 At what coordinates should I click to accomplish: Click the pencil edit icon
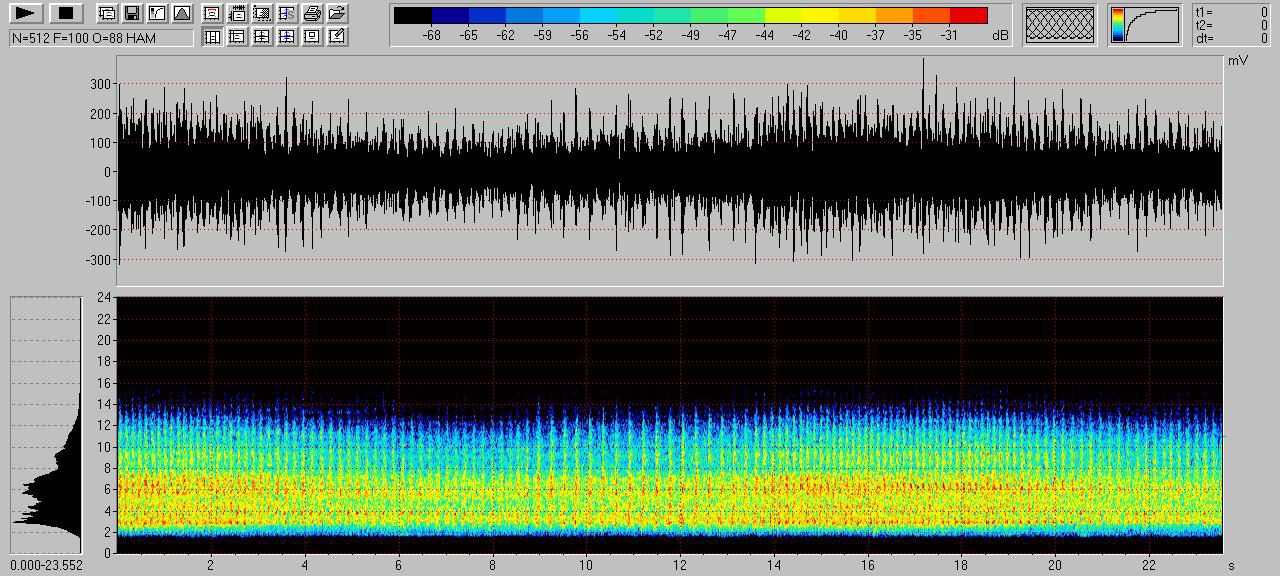pyautogui.click(x=337, y=37)
